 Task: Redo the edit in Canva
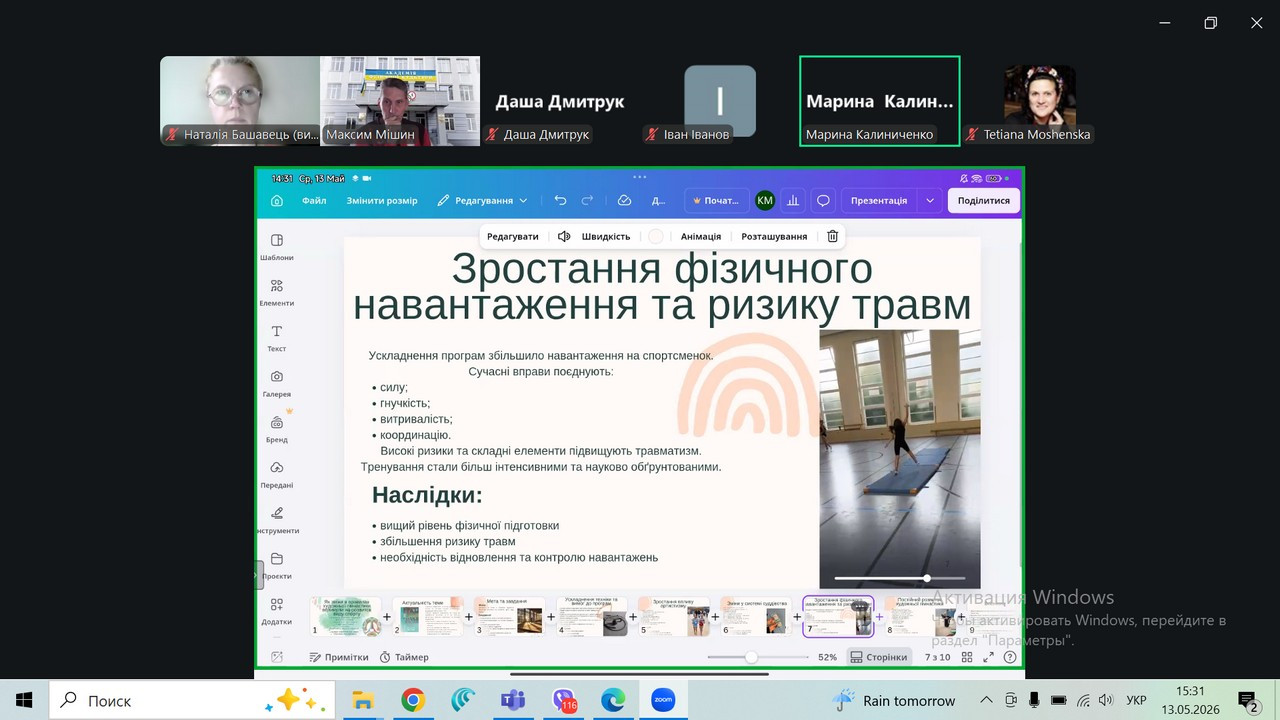(587, 200)
